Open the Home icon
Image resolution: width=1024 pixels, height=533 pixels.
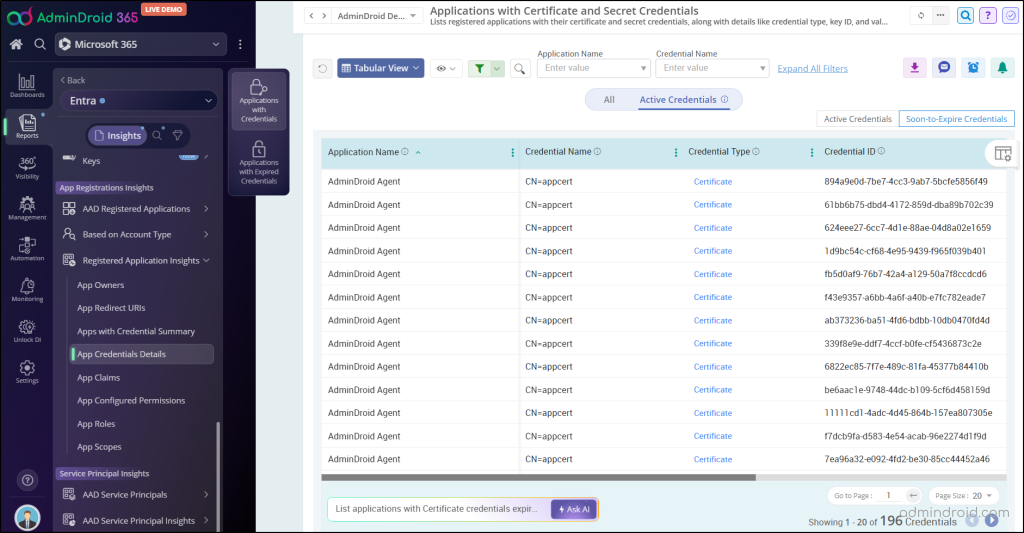pos(16,44)
